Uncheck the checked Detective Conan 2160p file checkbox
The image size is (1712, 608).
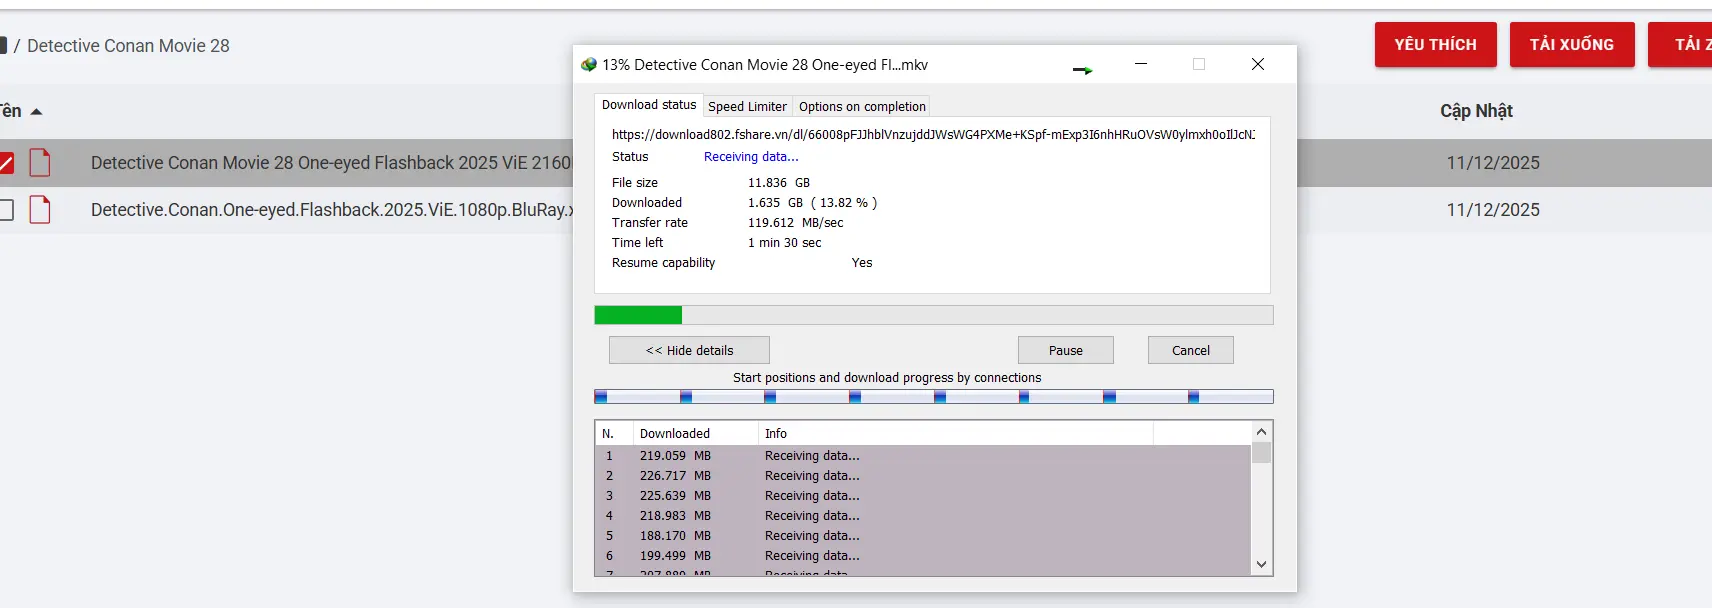click(6, 162)
